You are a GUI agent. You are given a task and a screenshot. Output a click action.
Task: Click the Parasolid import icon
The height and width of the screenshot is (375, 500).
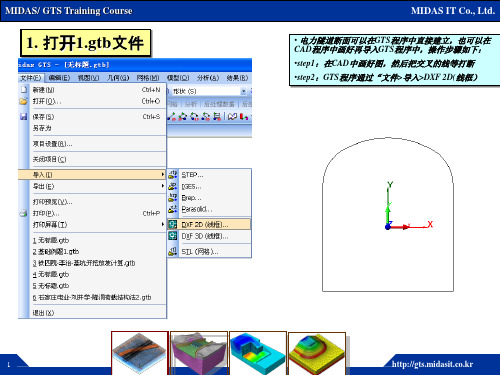pyautogui.click(x=173, y=209)
